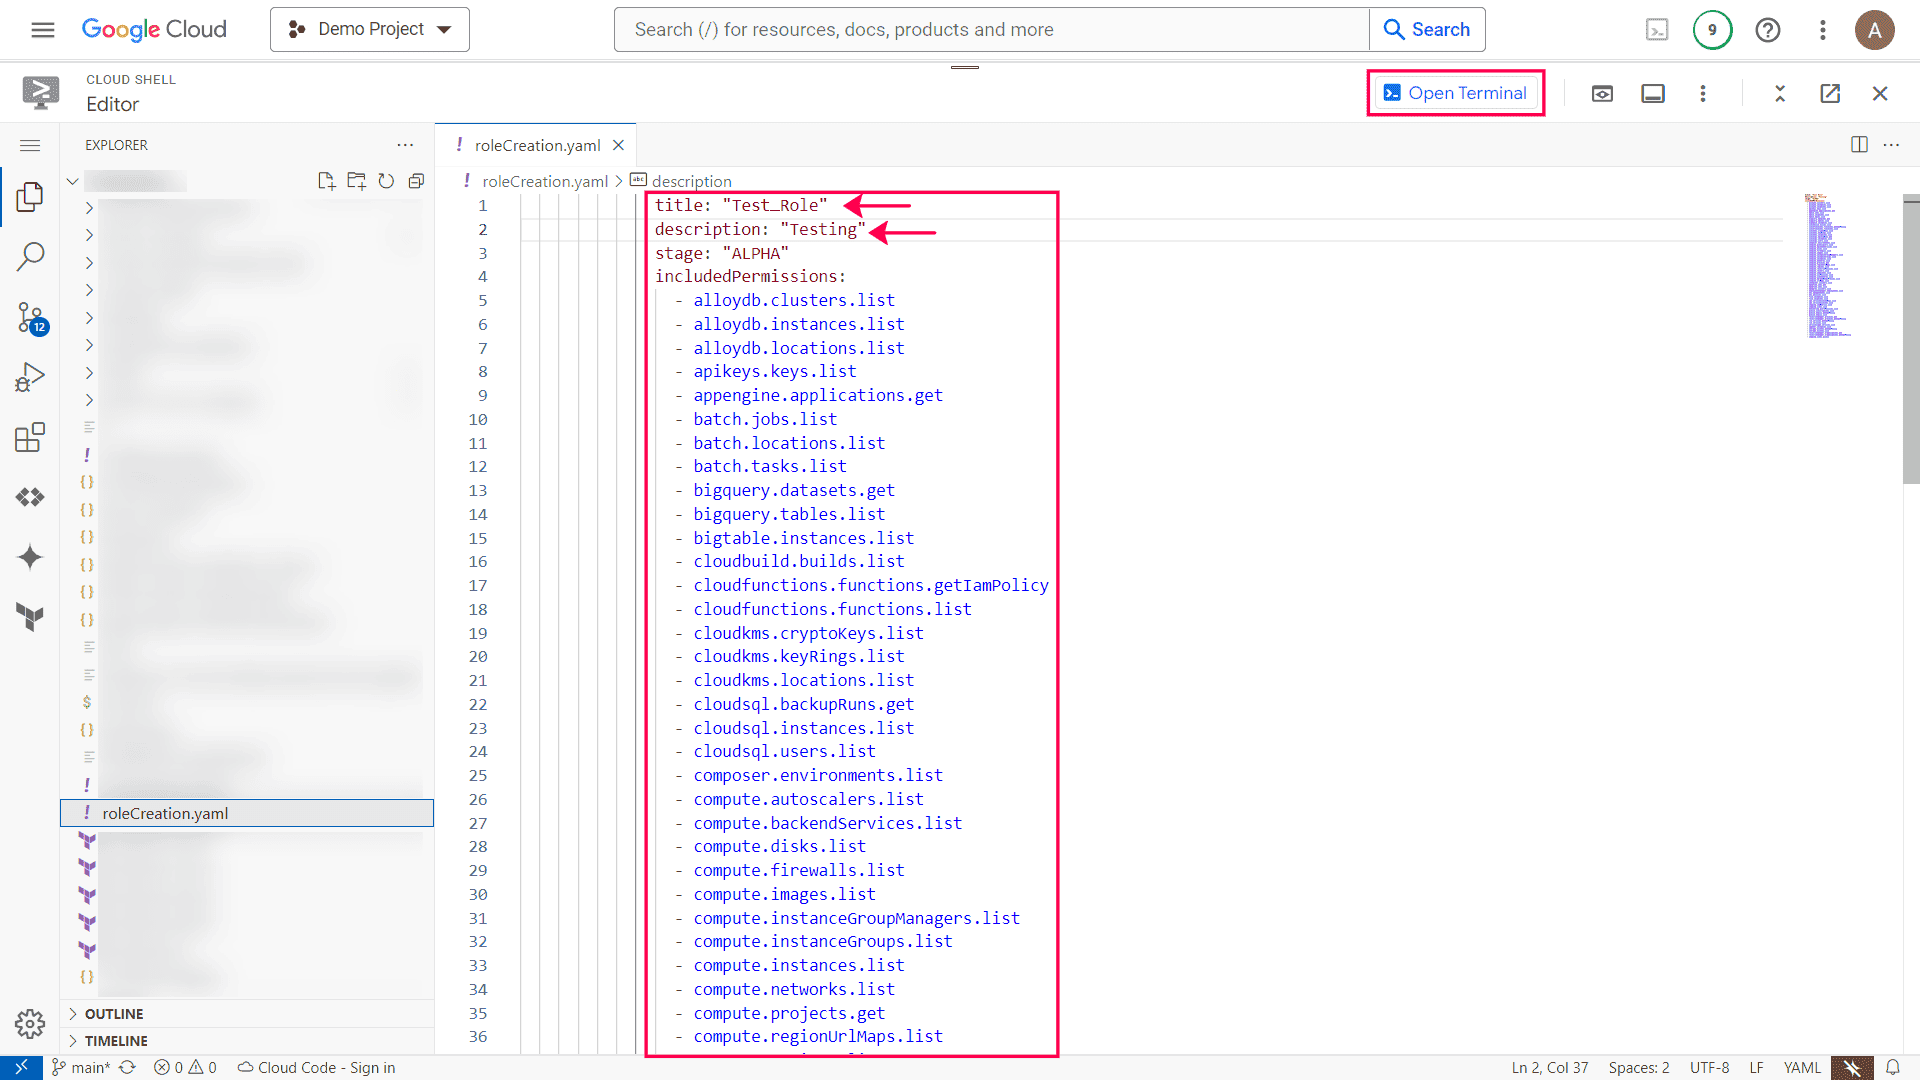This screenshot has height=1080, width=1920.
Task: Open Source Control showing 12 changes
Action: (29, 317)
